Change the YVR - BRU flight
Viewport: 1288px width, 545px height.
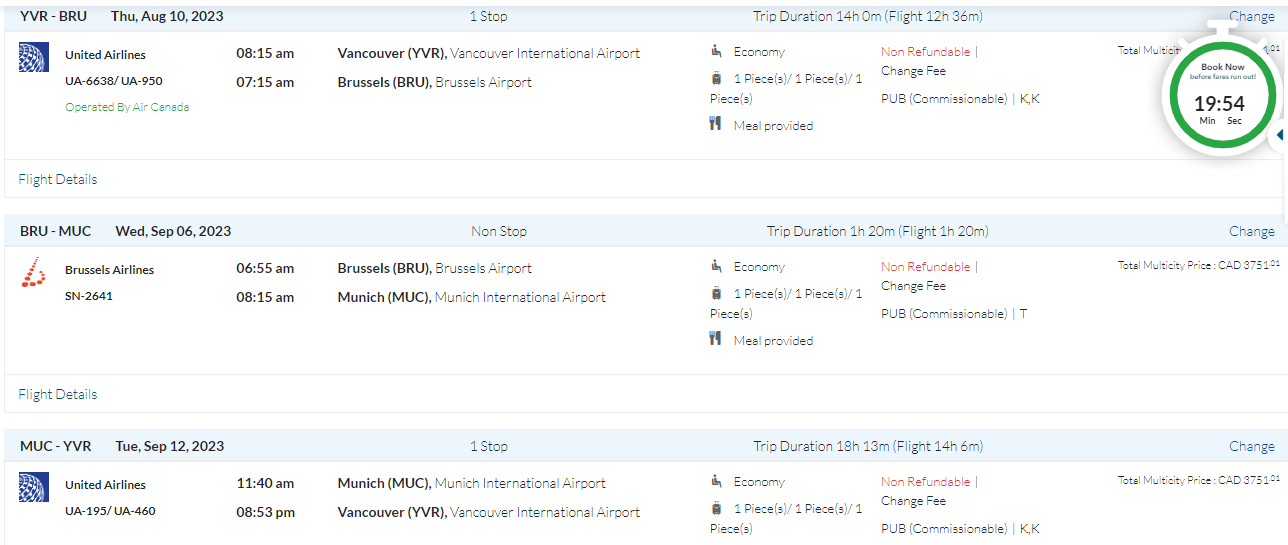(x=1251, y=16)
